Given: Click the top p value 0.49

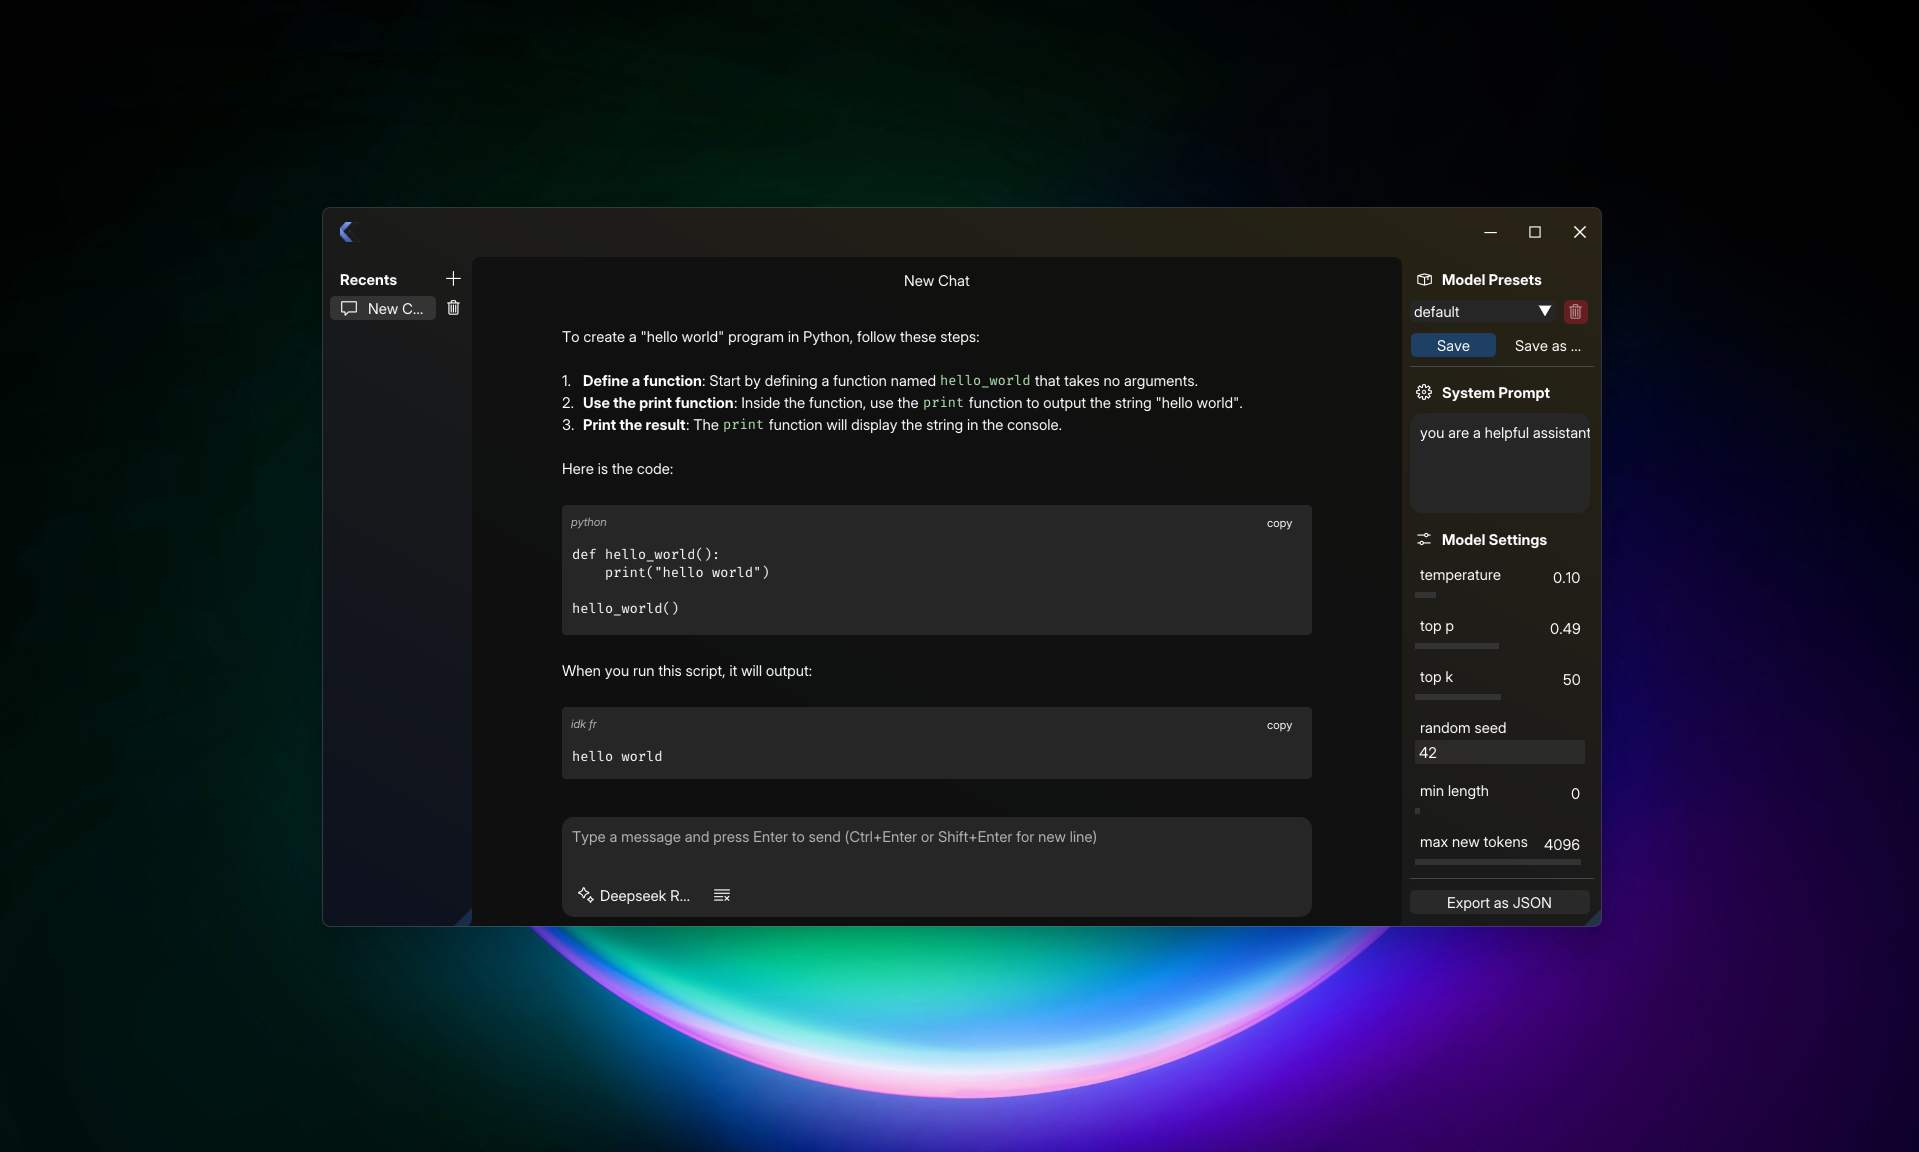Looking at the screenshot, I should pos(1565,629).
